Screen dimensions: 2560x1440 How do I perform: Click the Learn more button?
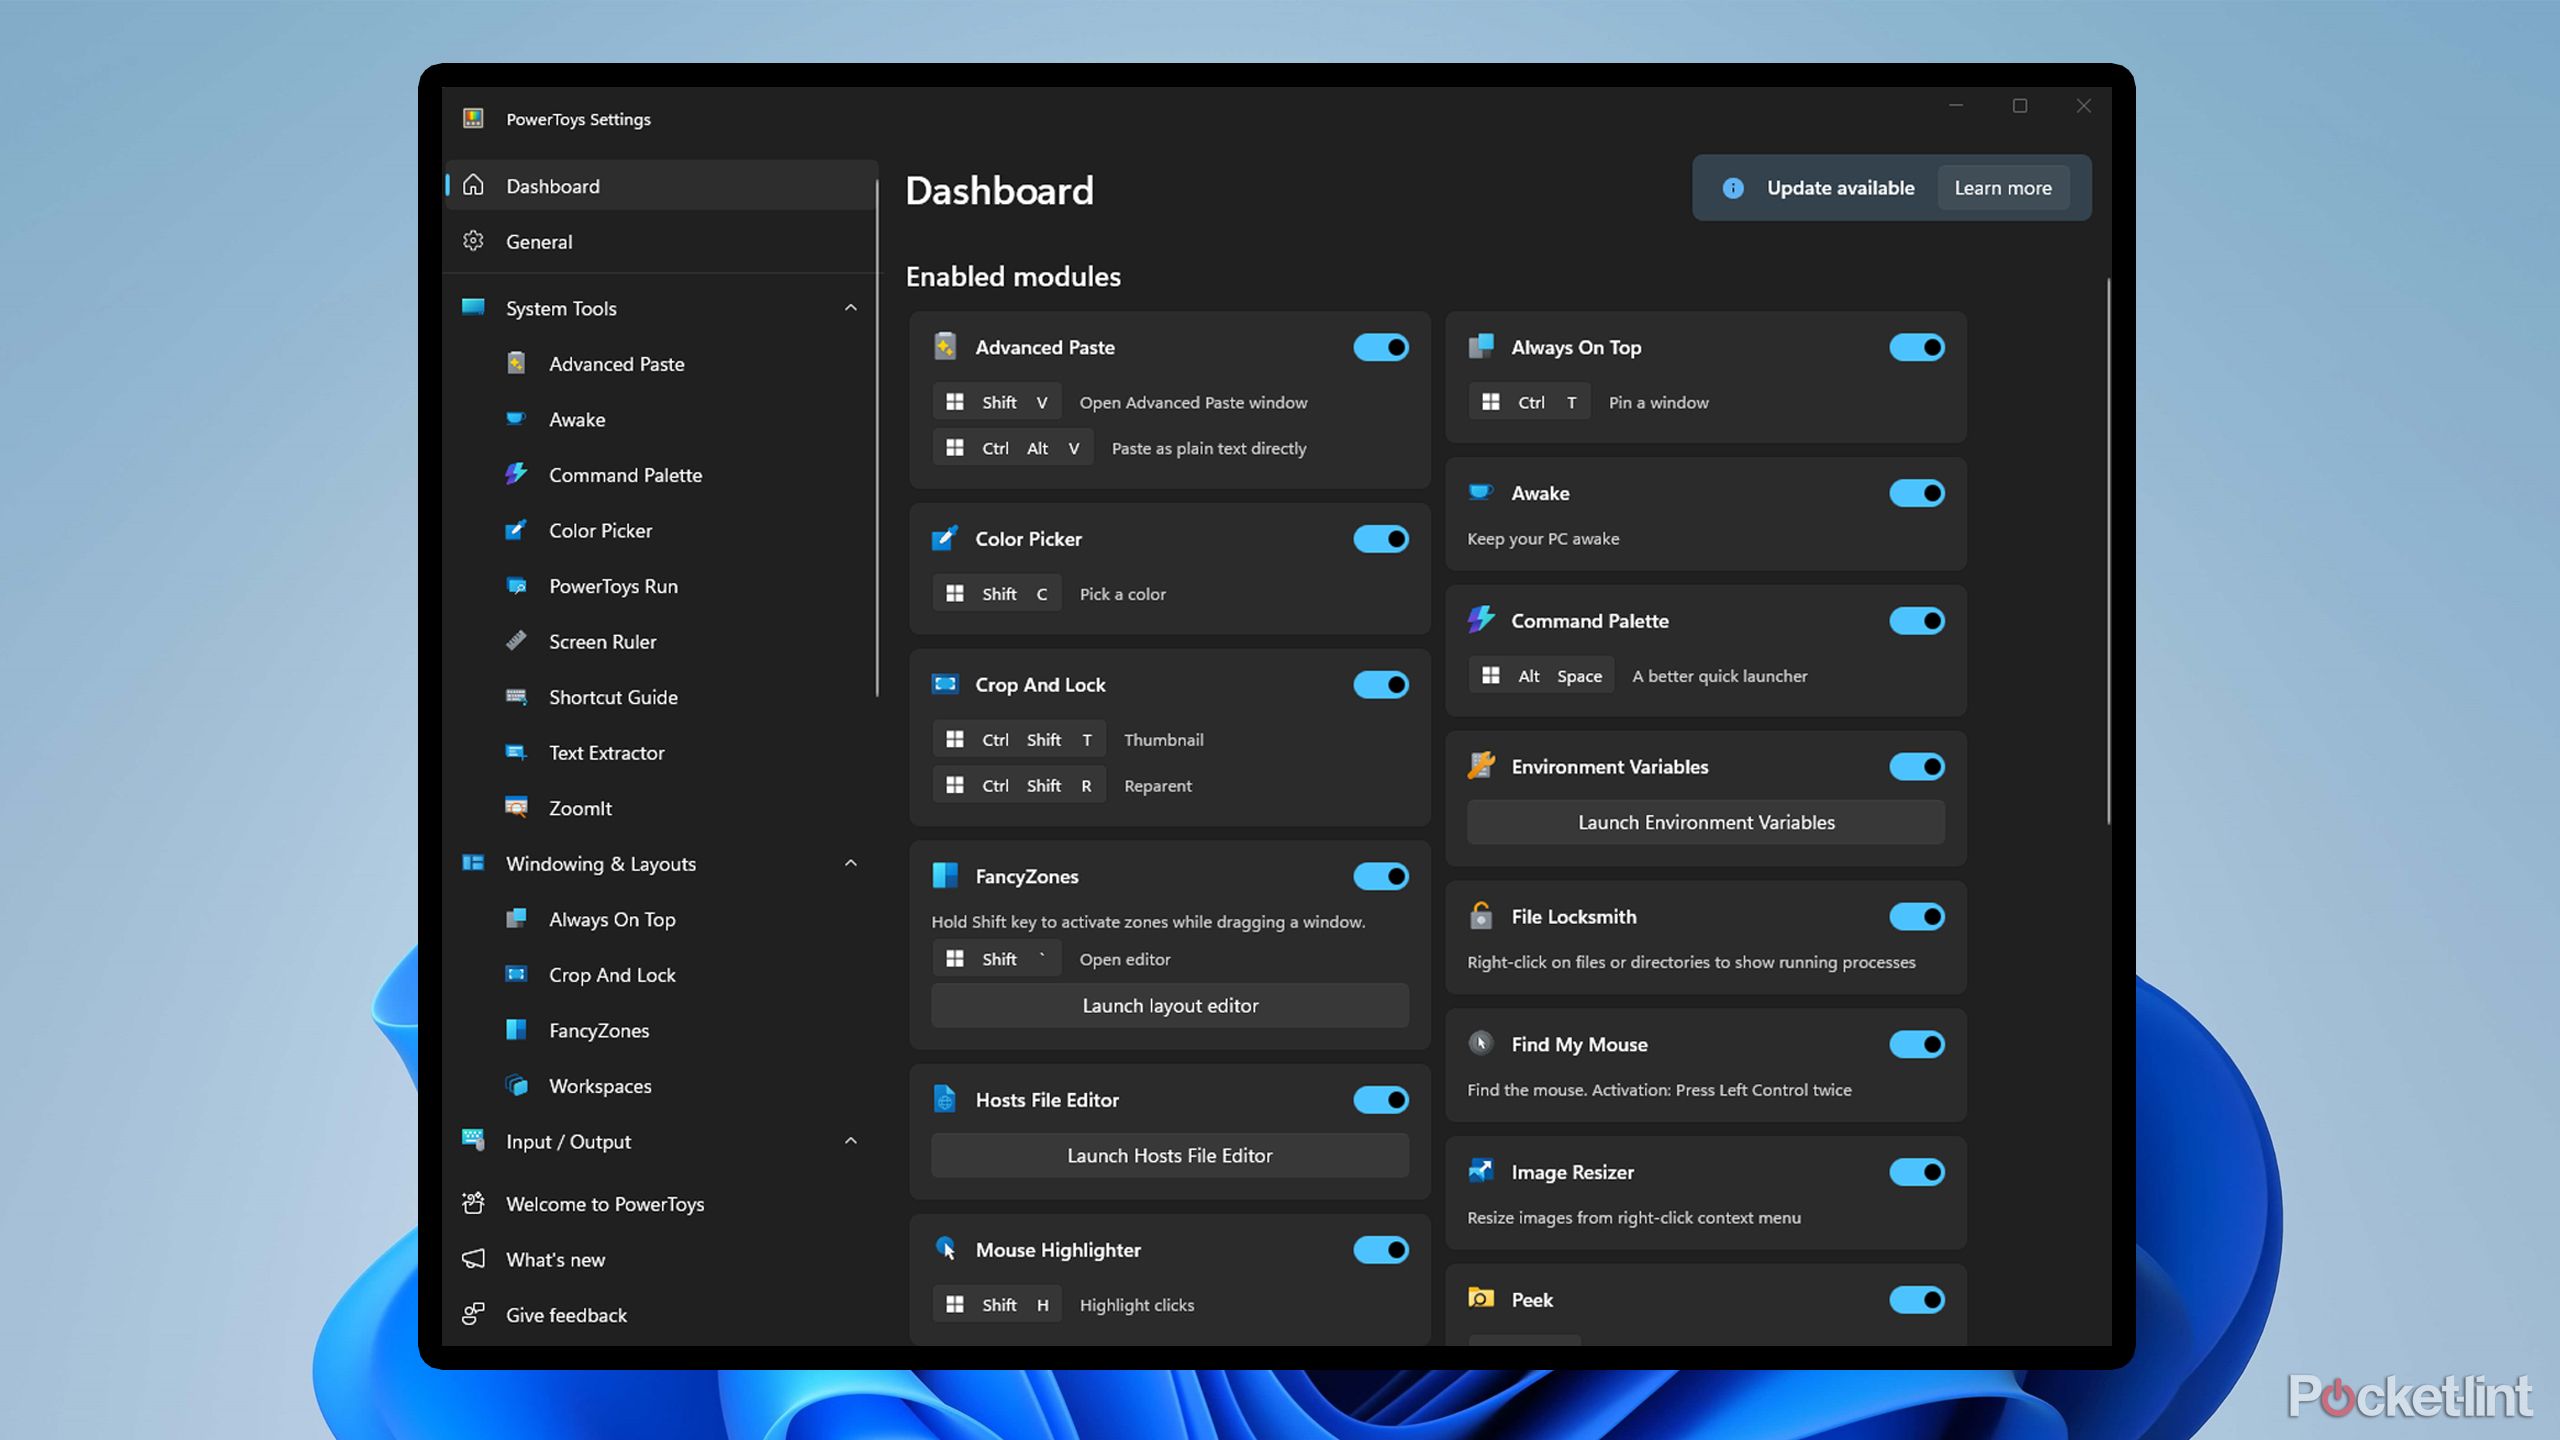pos(2002,188)
